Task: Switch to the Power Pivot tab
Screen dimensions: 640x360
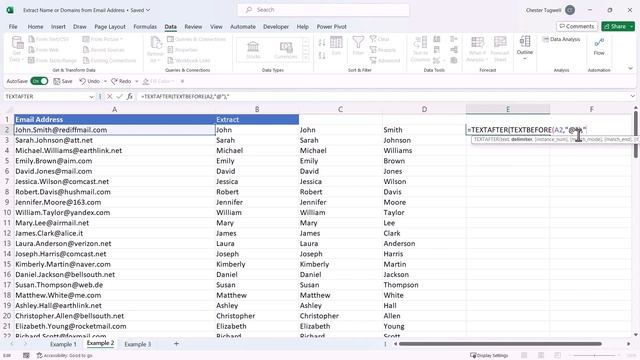Action: tap(331, 27)
